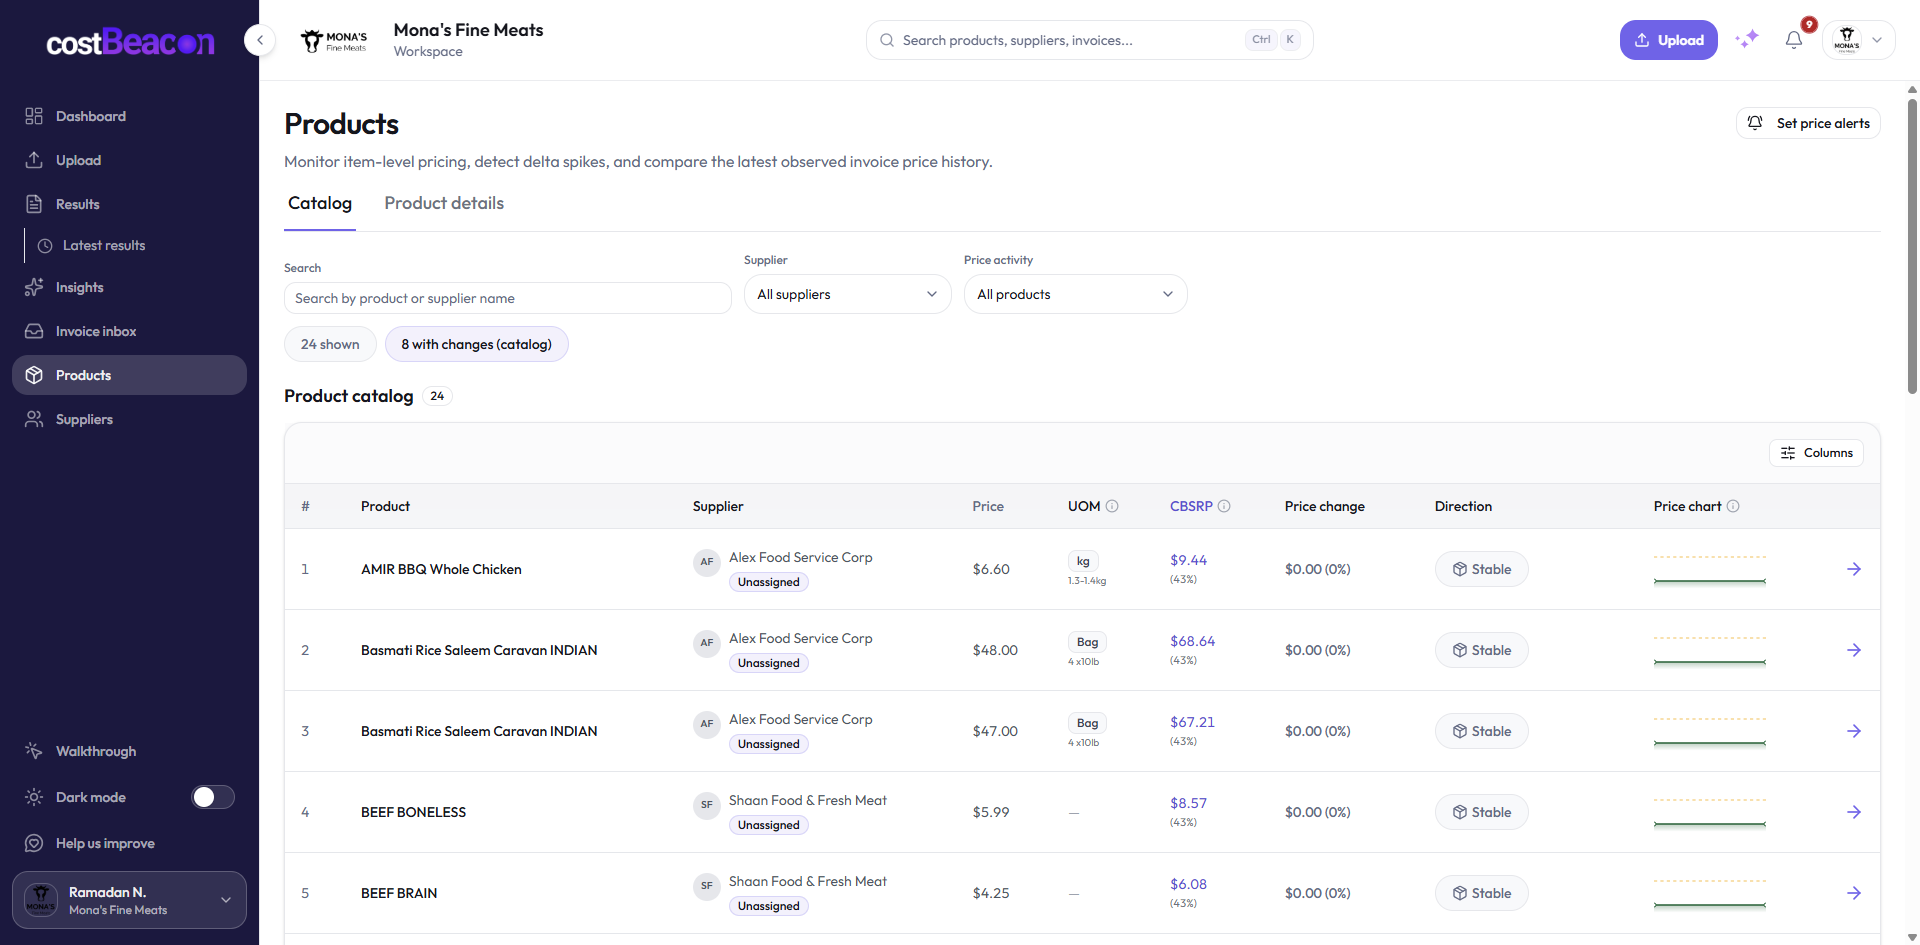Collapse the sidebar with the chevron button

pos(260,40)
